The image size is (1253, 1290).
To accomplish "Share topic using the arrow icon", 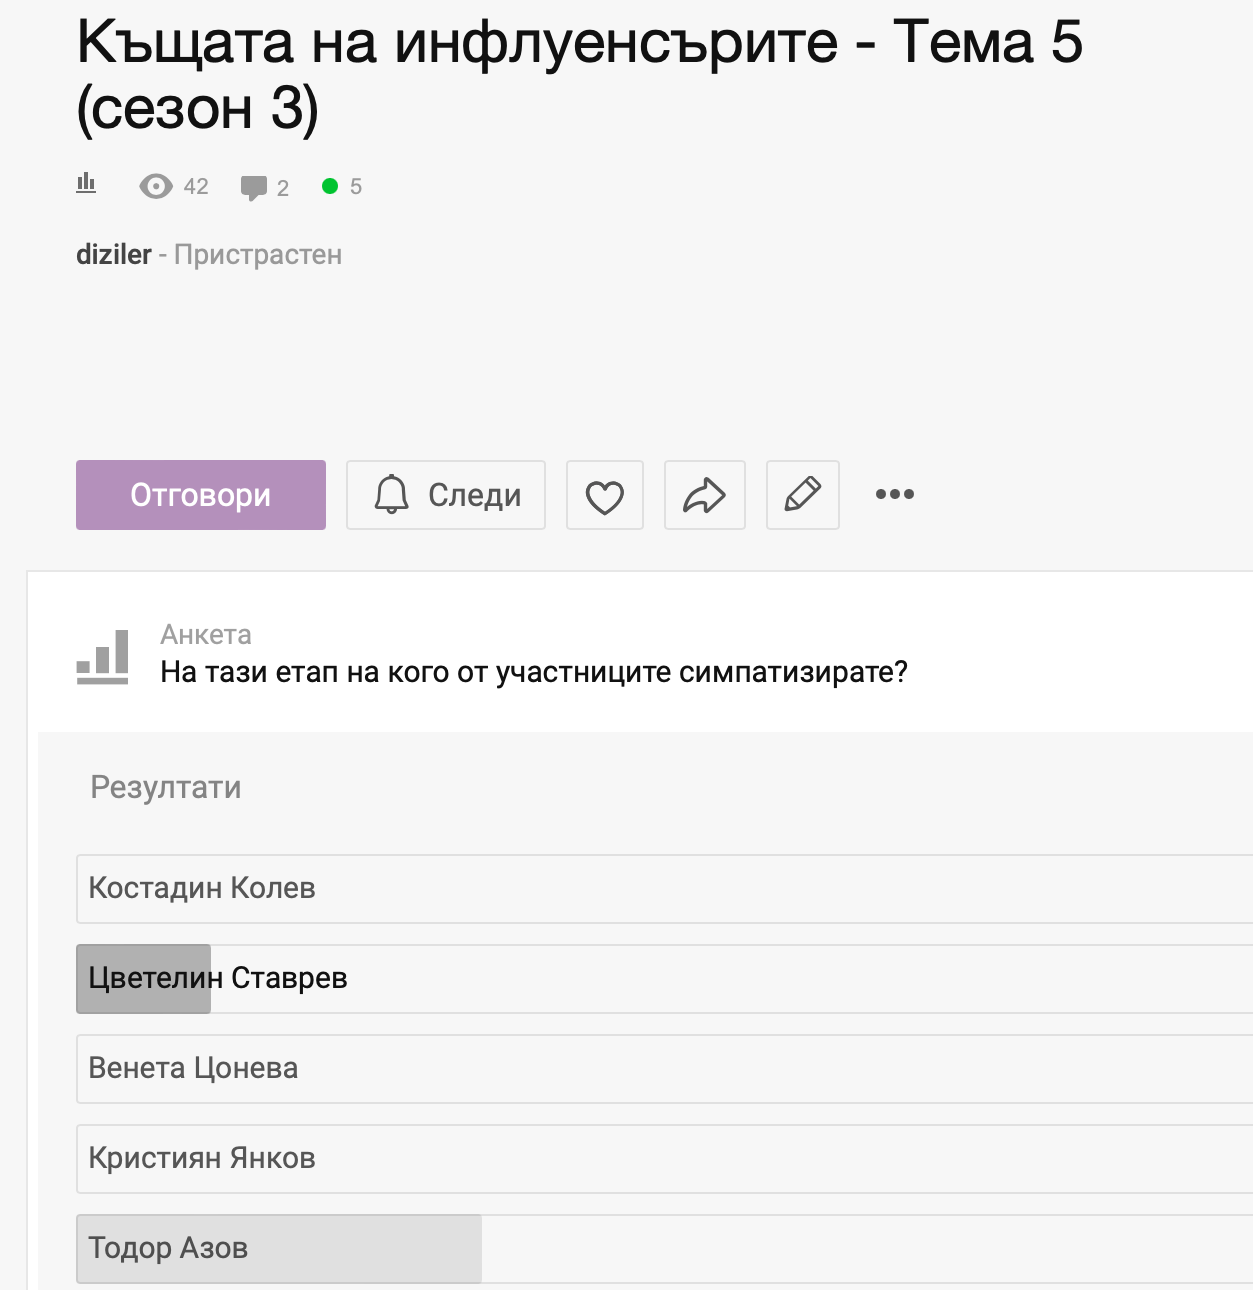I will (x=704, y=495).
